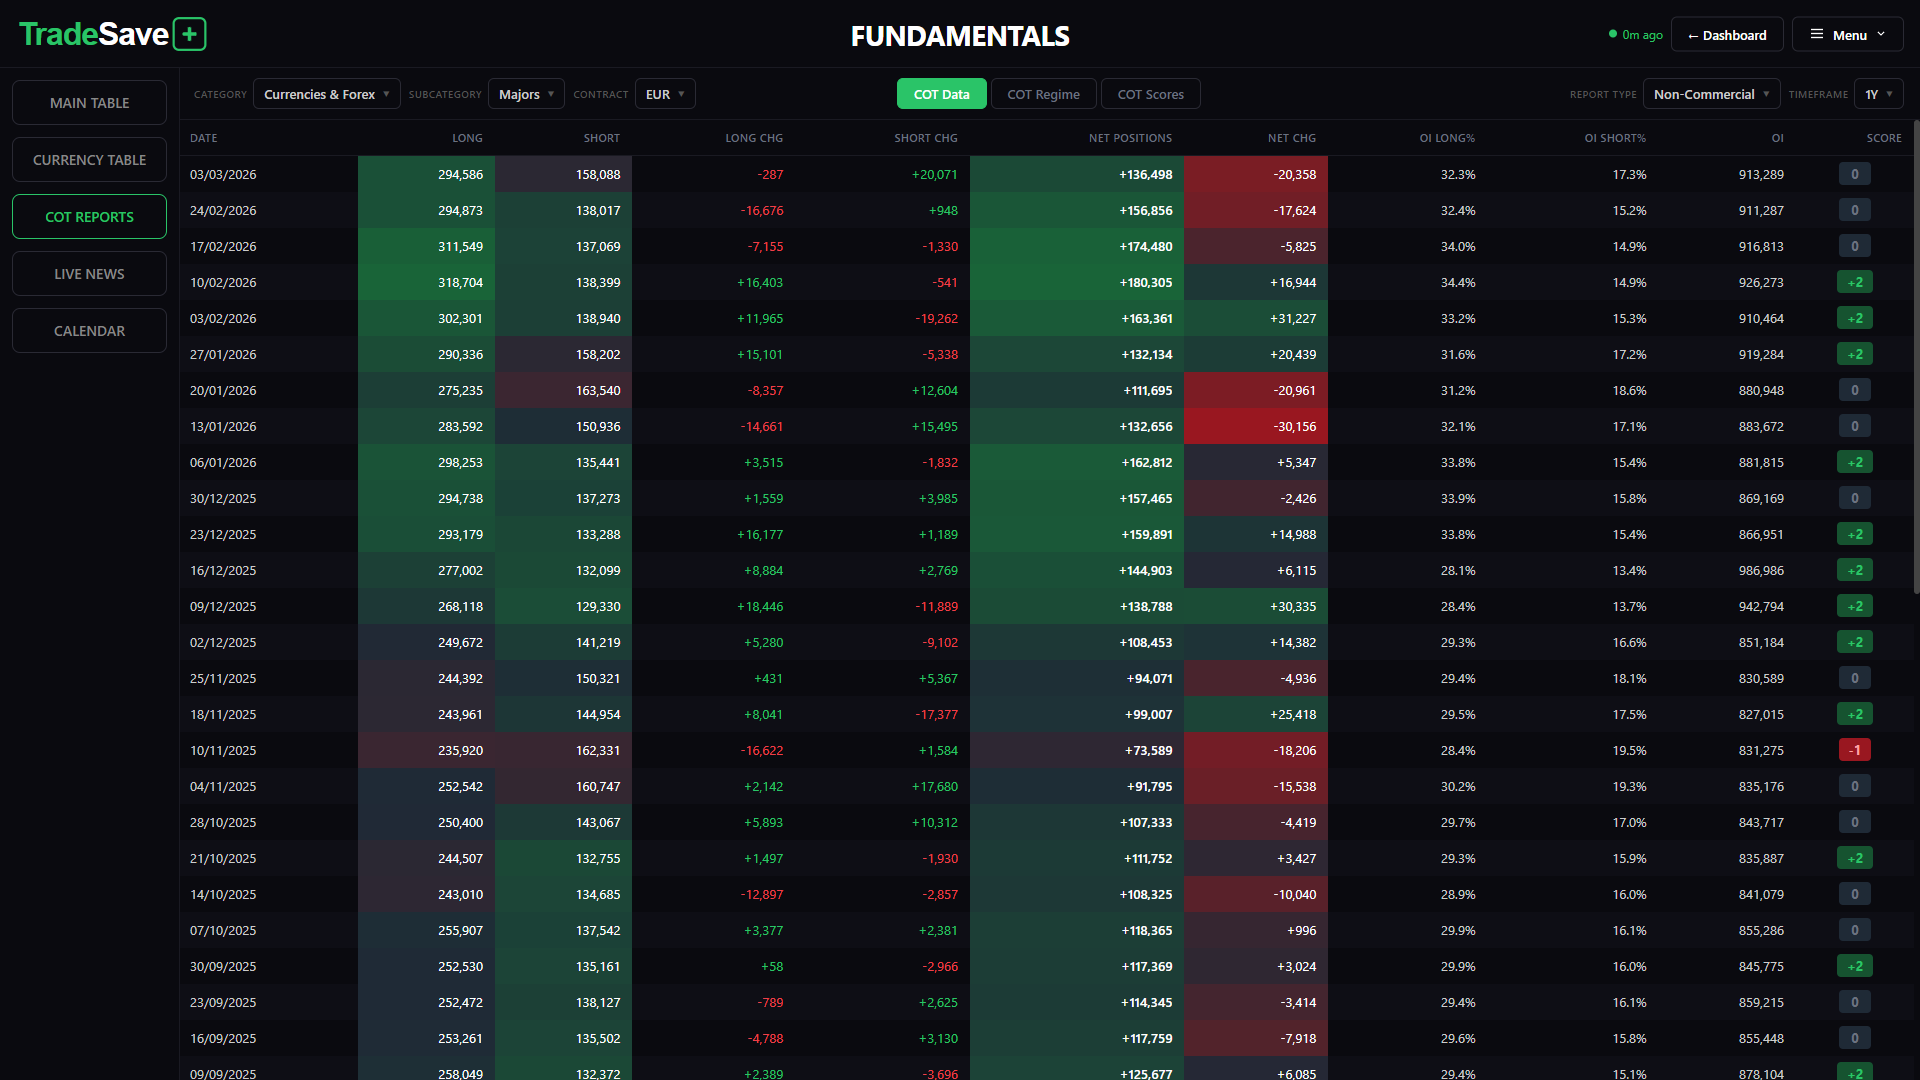
Task: Switch to COT Scores view
Action: (1150, 95)
